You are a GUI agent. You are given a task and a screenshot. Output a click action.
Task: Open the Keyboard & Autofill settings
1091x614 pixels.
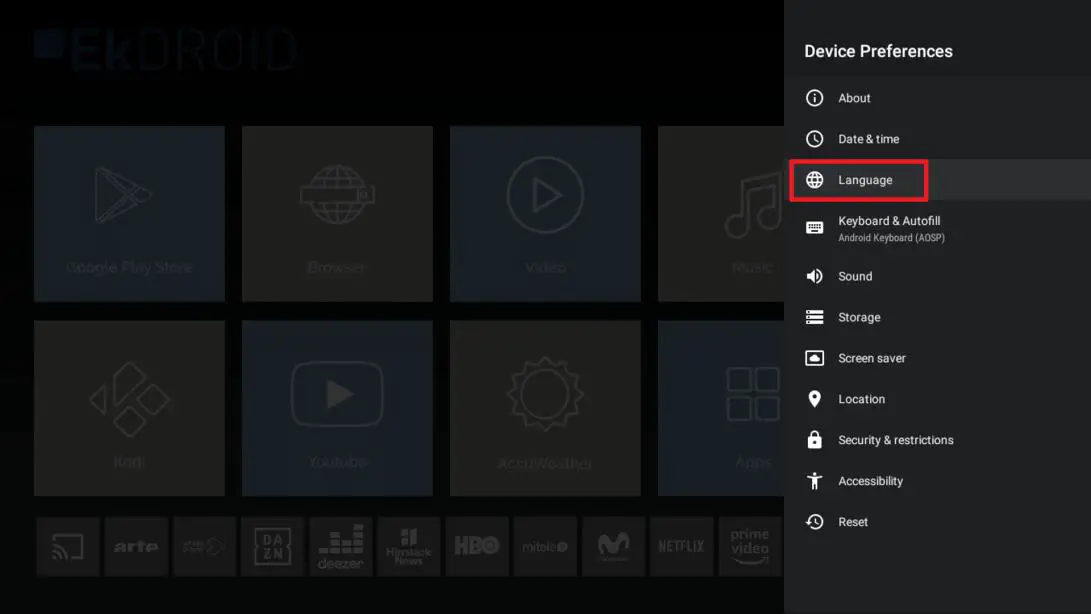(x=890, y=228)
